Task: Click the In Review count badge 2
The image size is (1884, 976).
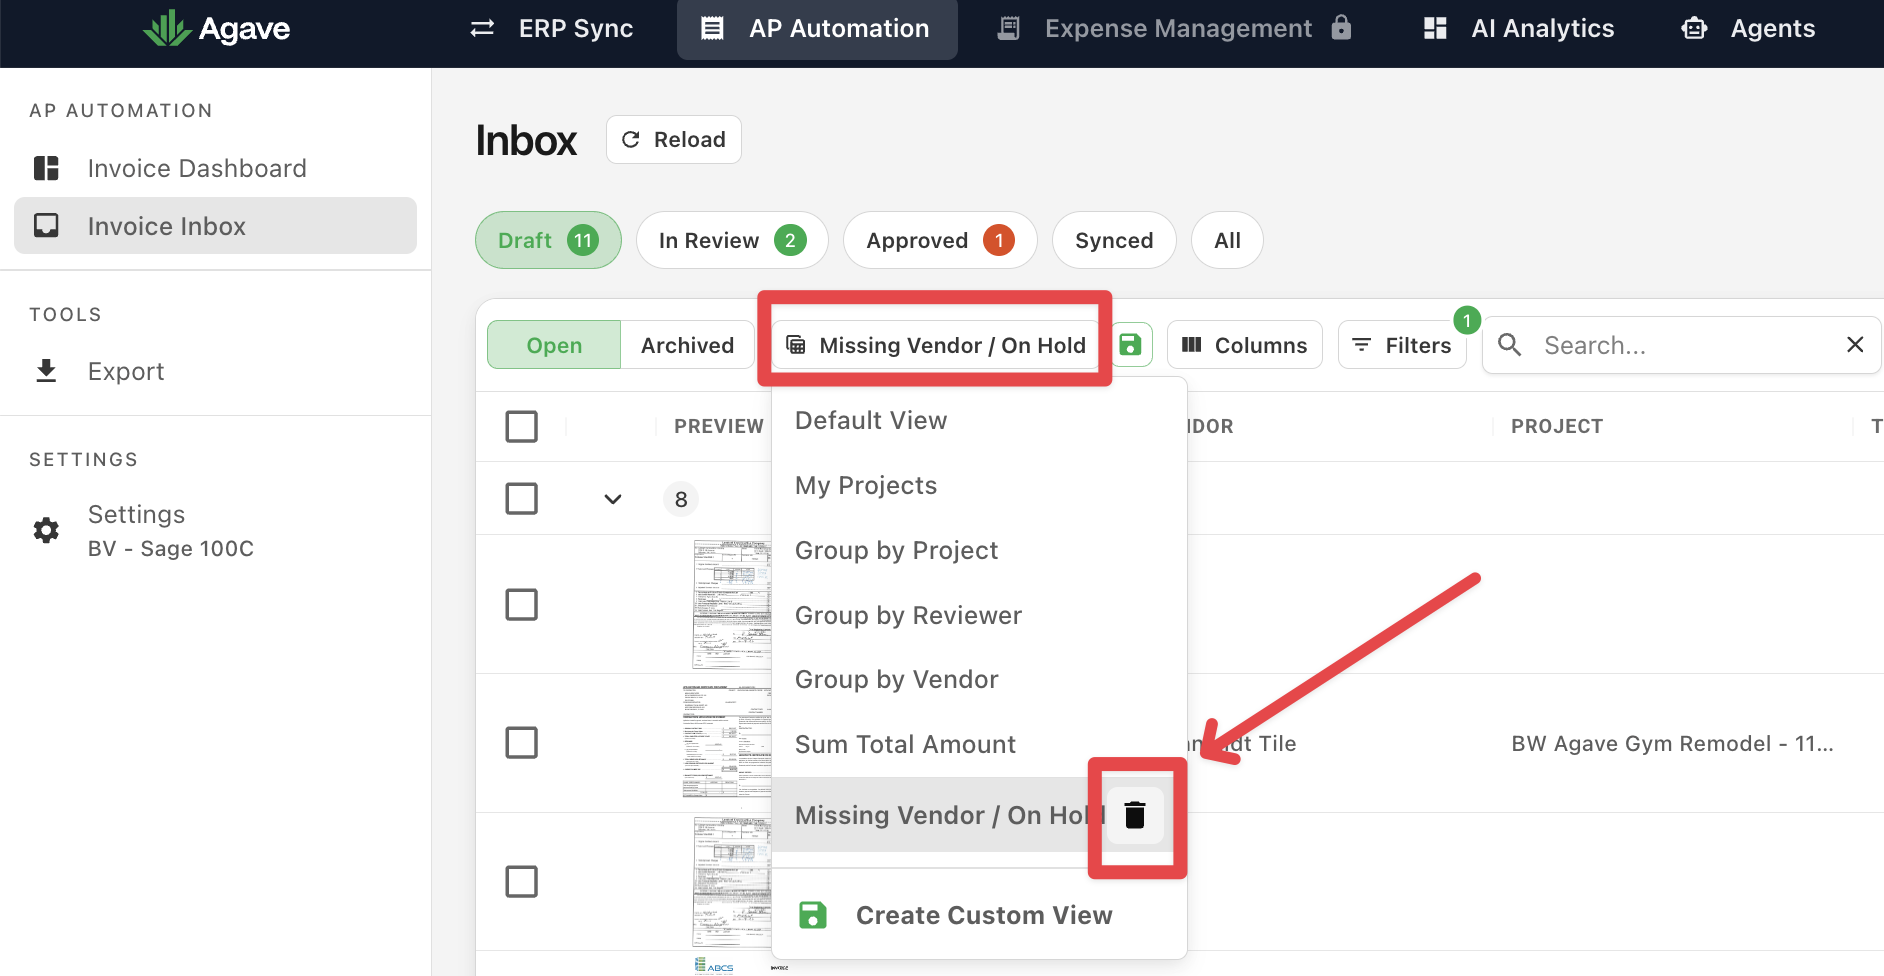Action: (x=790, y=240)
